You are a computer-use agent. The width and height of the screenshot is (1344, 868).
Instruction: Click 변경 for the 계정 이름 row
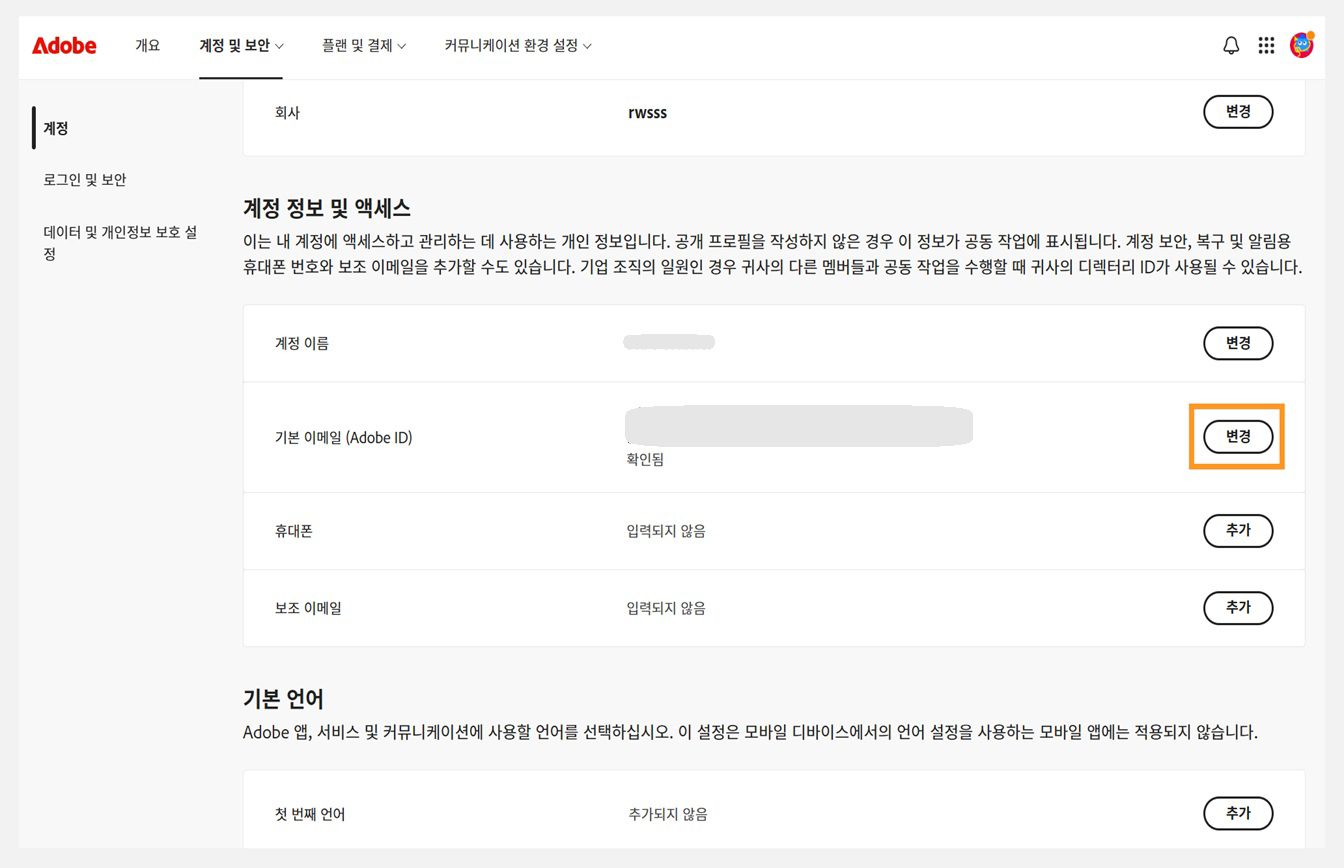point(1238,343)
